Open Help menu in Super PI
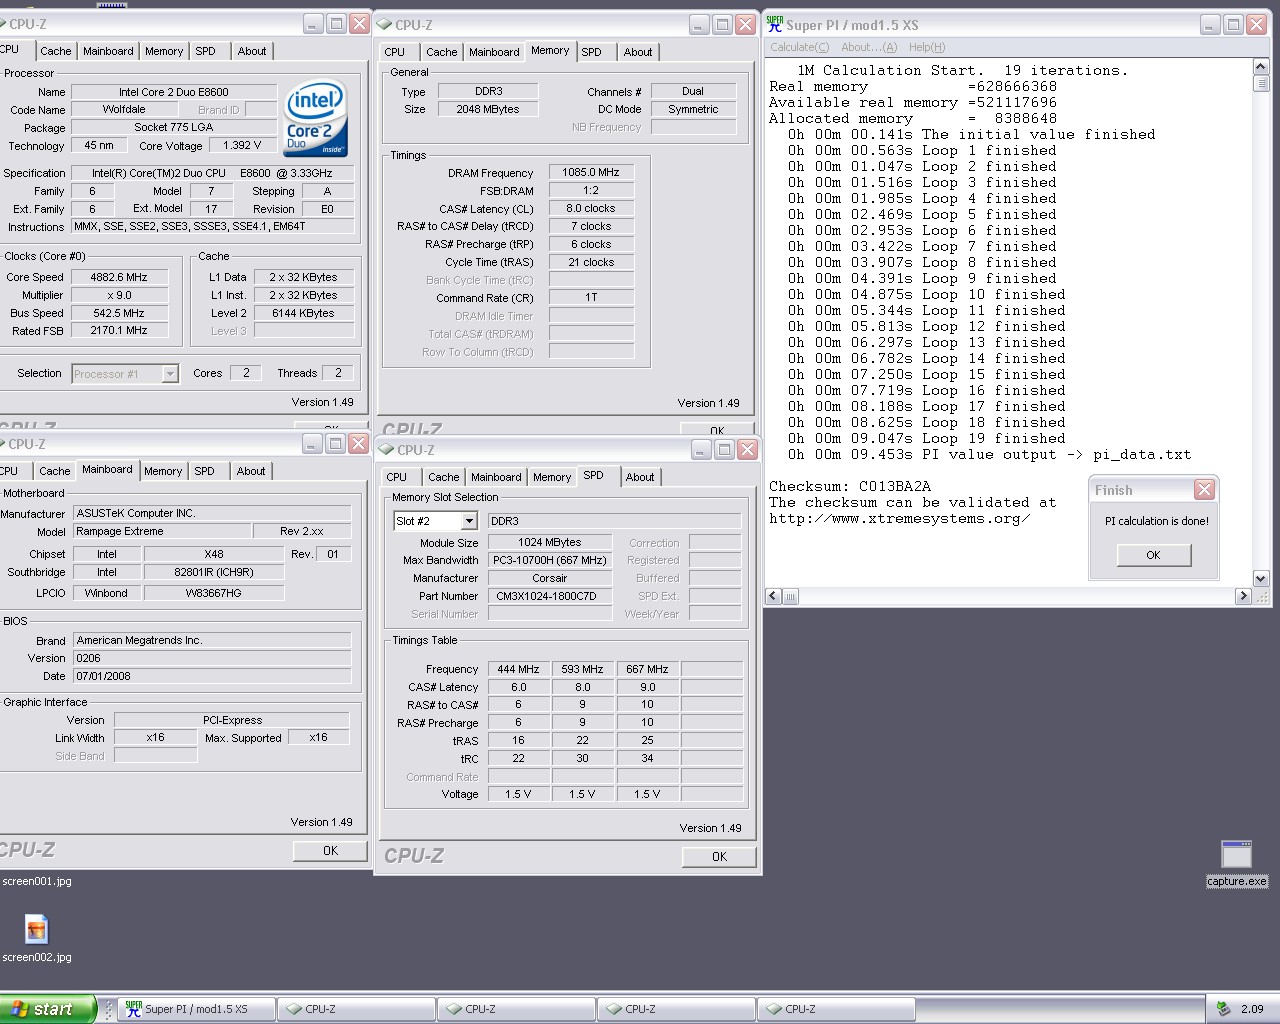This screenshot has width=1280, height=1024. 927,47
